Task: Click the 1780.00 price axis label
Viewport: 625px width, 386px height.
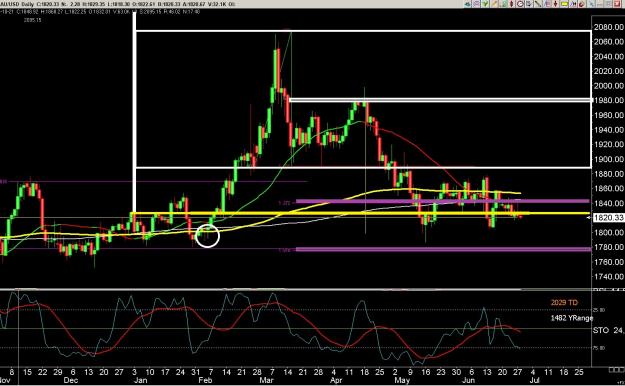Action: click(608, 247)
